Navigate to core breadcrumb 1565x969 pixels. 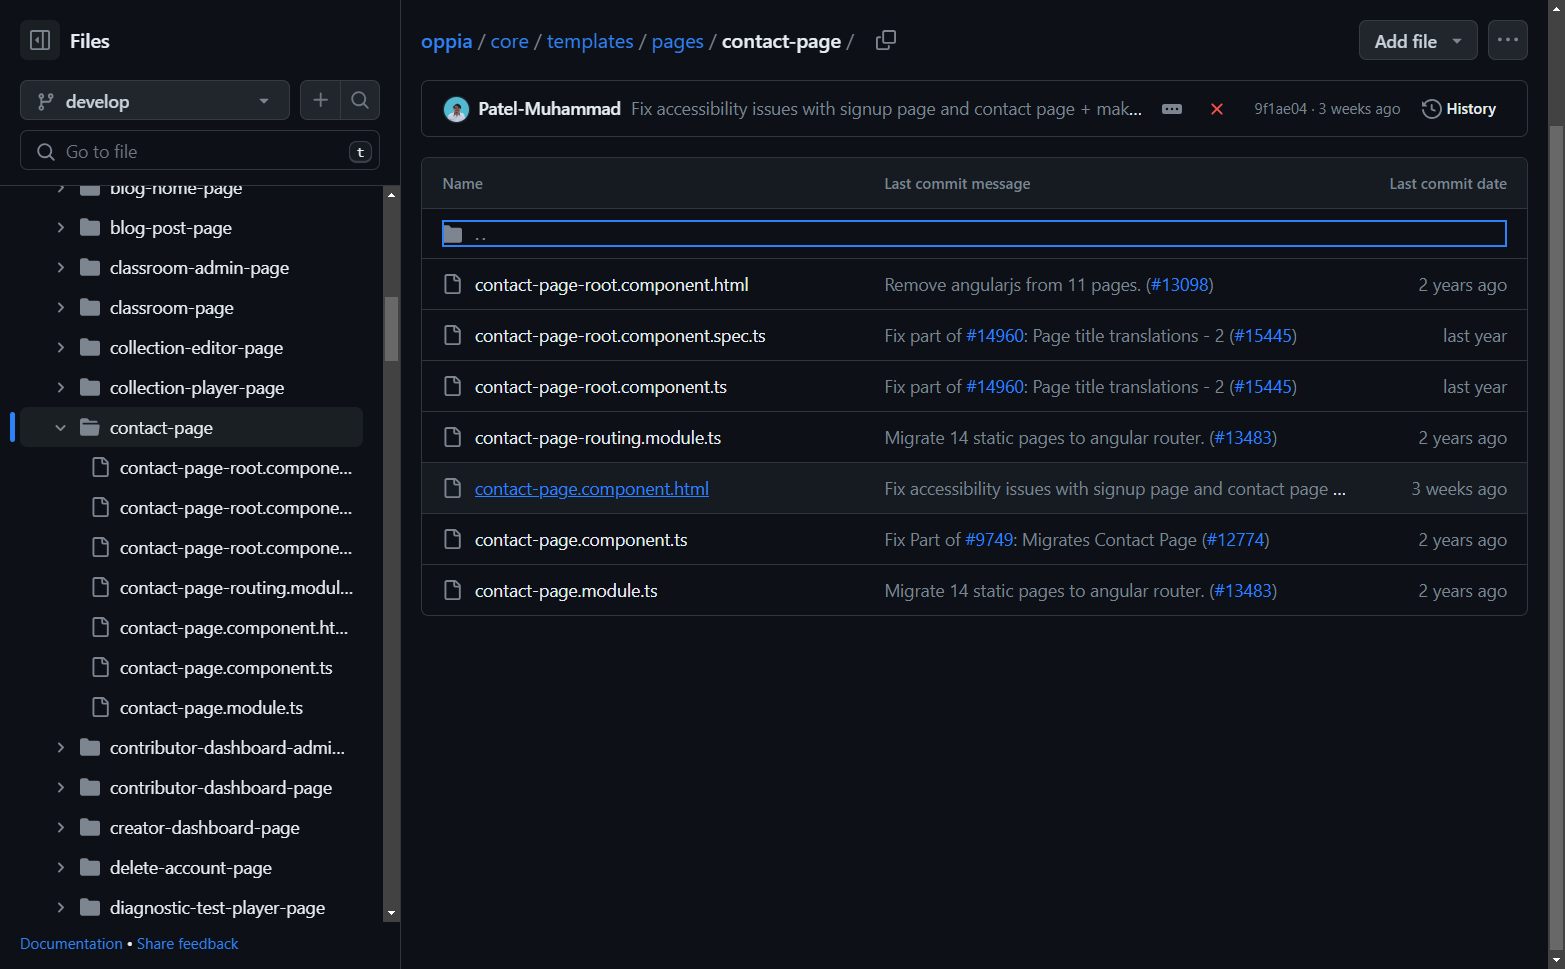tap(509, 41)
